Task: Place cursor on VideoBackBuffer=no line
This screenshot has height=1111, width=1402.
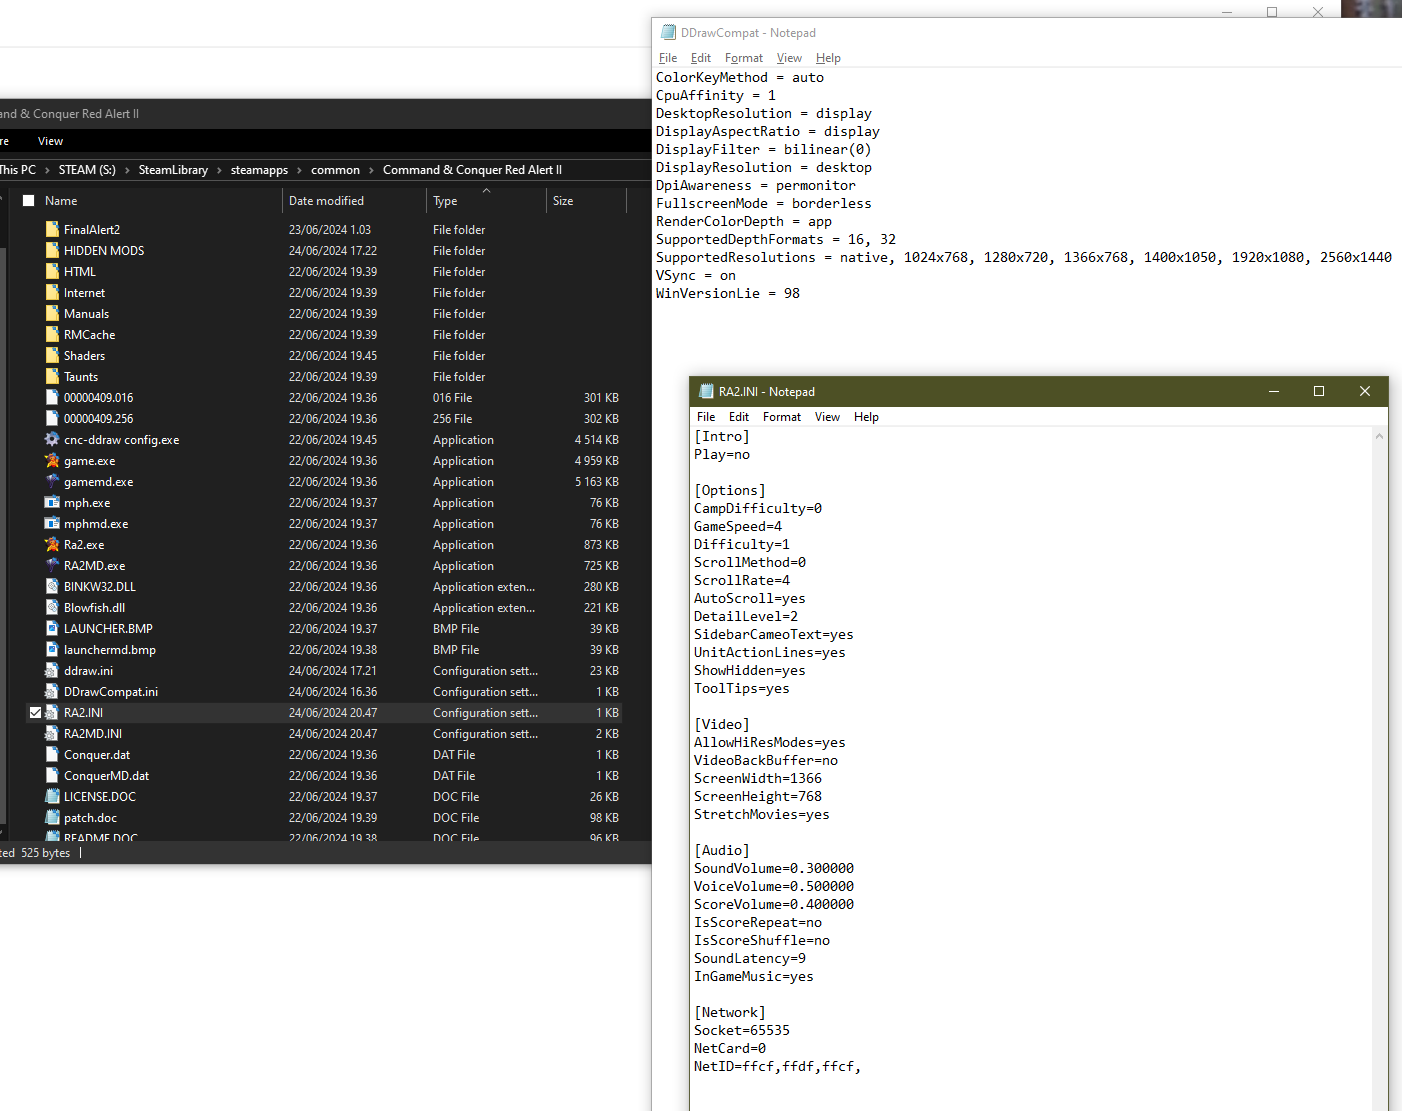Action: (x=766, y=760)
